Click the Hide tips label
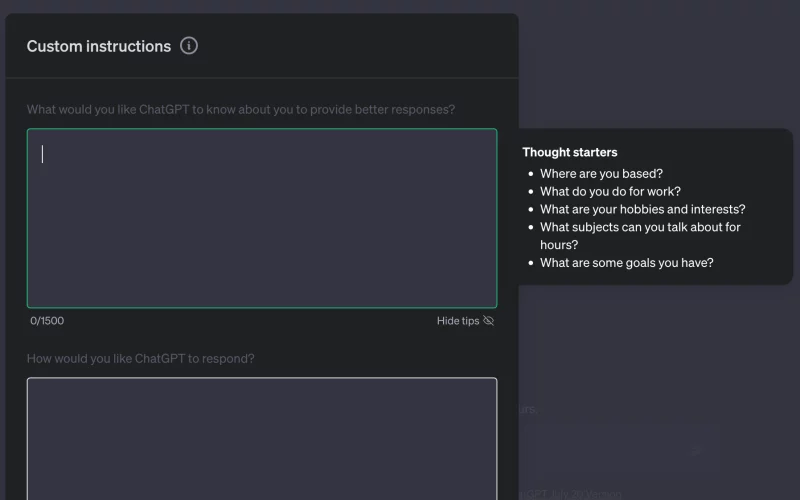The width and height of the screenshot is (800, 500). pos(458,321)
